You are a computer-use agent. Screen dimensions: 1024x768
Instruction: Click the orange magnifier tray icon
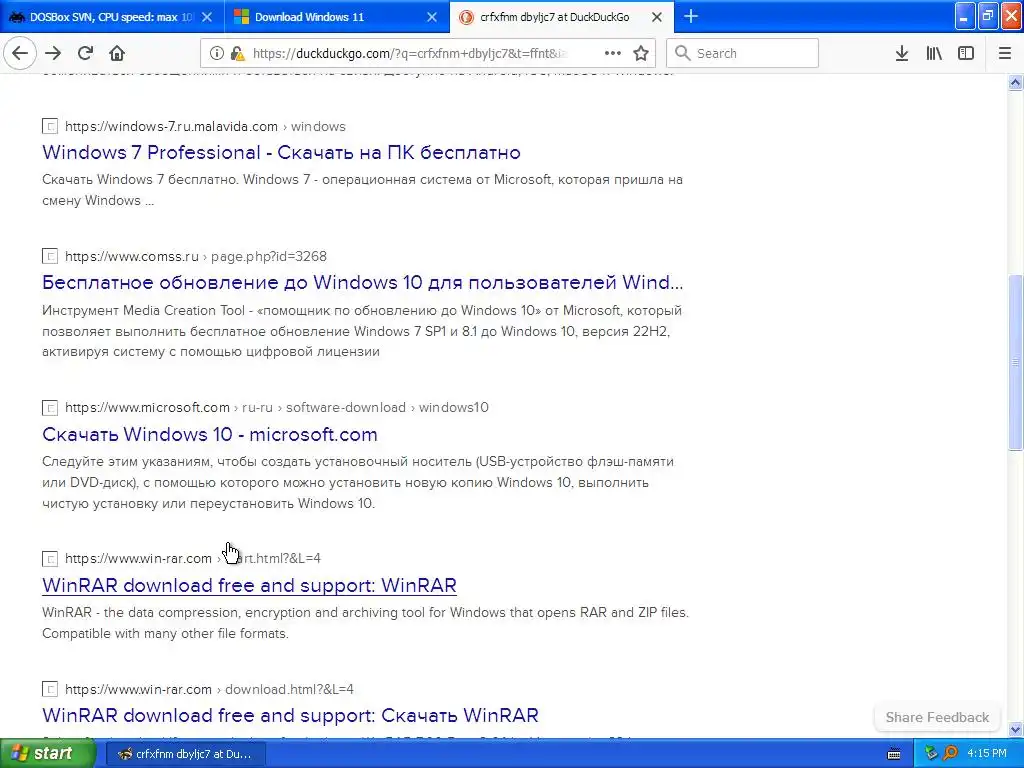tap(950, 754)
